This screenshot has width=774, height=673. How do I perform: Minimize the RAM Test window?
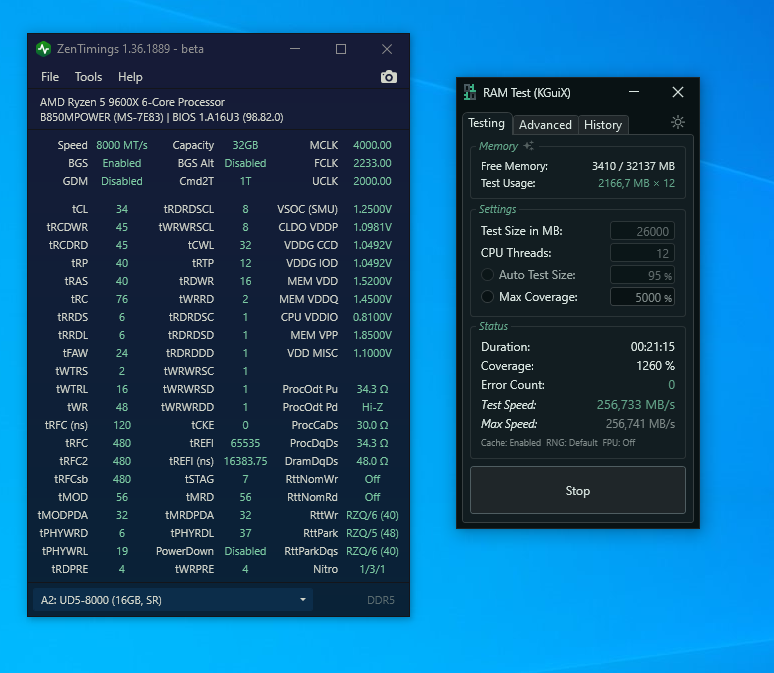point(634,93)
